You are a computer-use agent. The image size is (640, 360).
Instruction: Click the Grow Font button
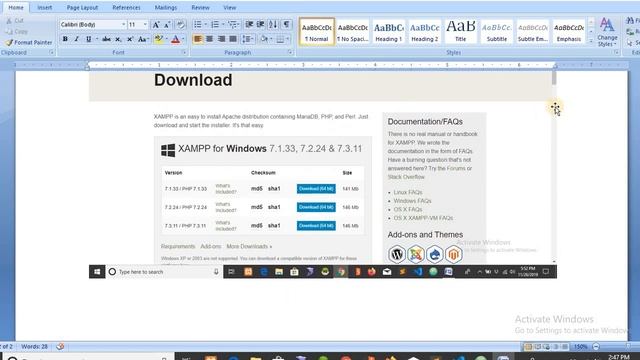click(156, 25)
